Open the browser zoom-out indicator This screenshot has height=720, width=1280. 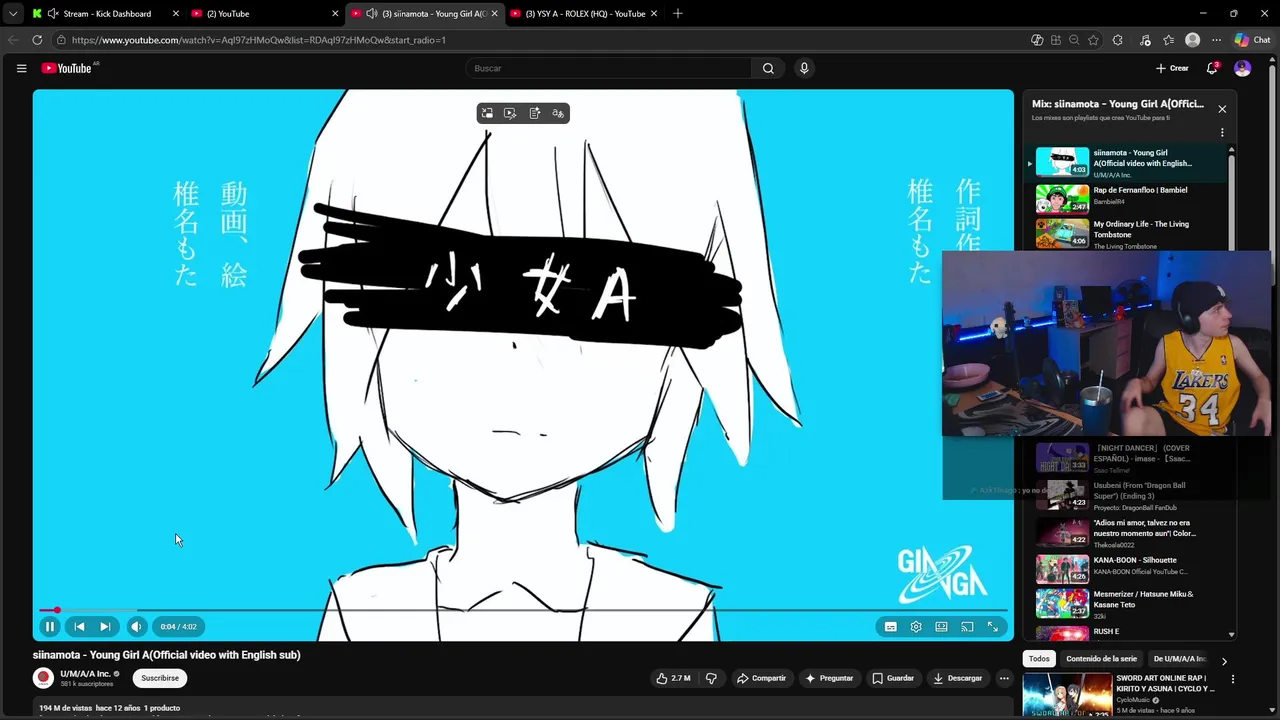[1074, 40]
